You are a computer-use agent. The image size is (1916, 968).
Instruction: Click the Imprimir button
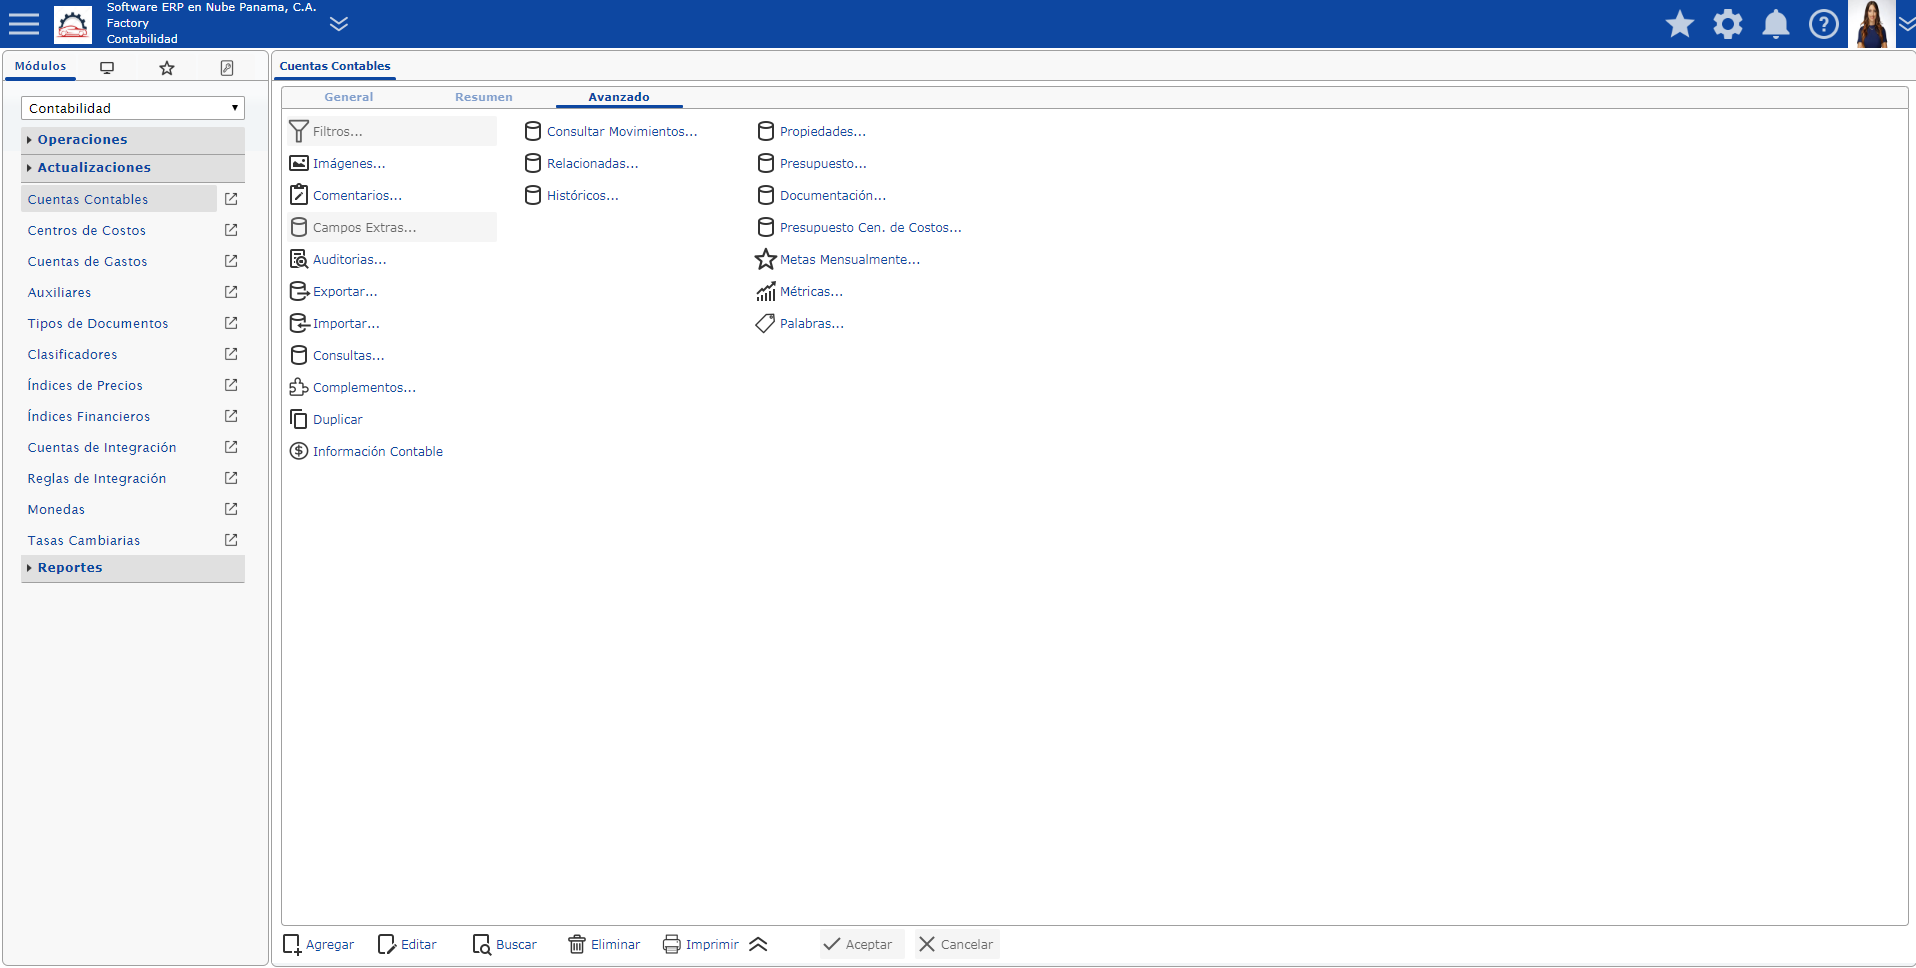pyautogui.click(x=701, y=944)
